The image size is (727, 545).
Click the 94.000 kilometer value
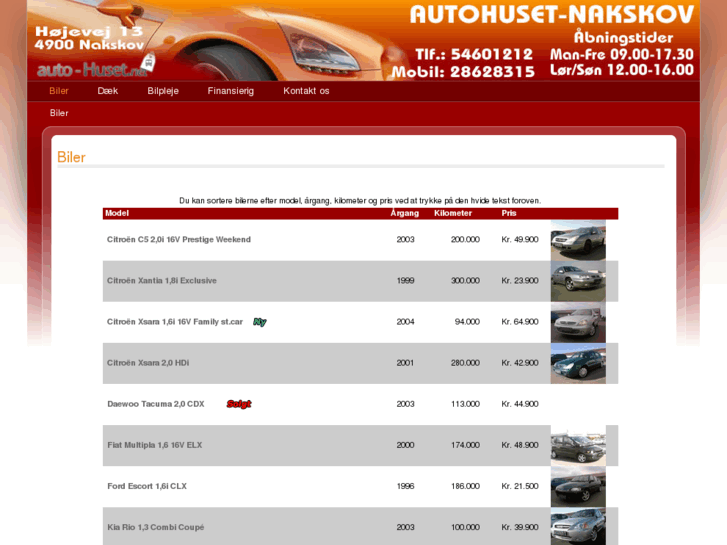pyautogui.click(x=467, y=322)
